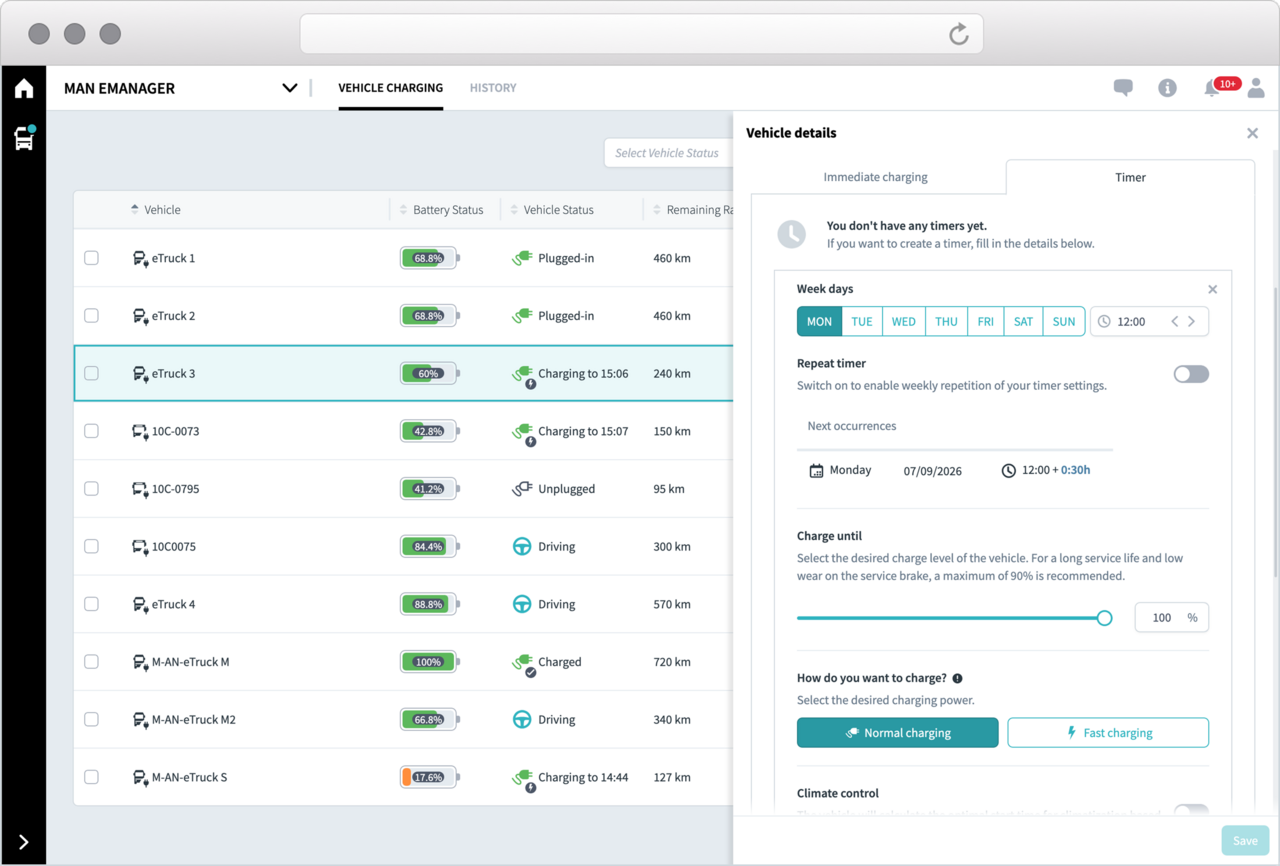Select SUN weekday
The height and width of the screenshot is (866, 1280).
[1064, 321]
